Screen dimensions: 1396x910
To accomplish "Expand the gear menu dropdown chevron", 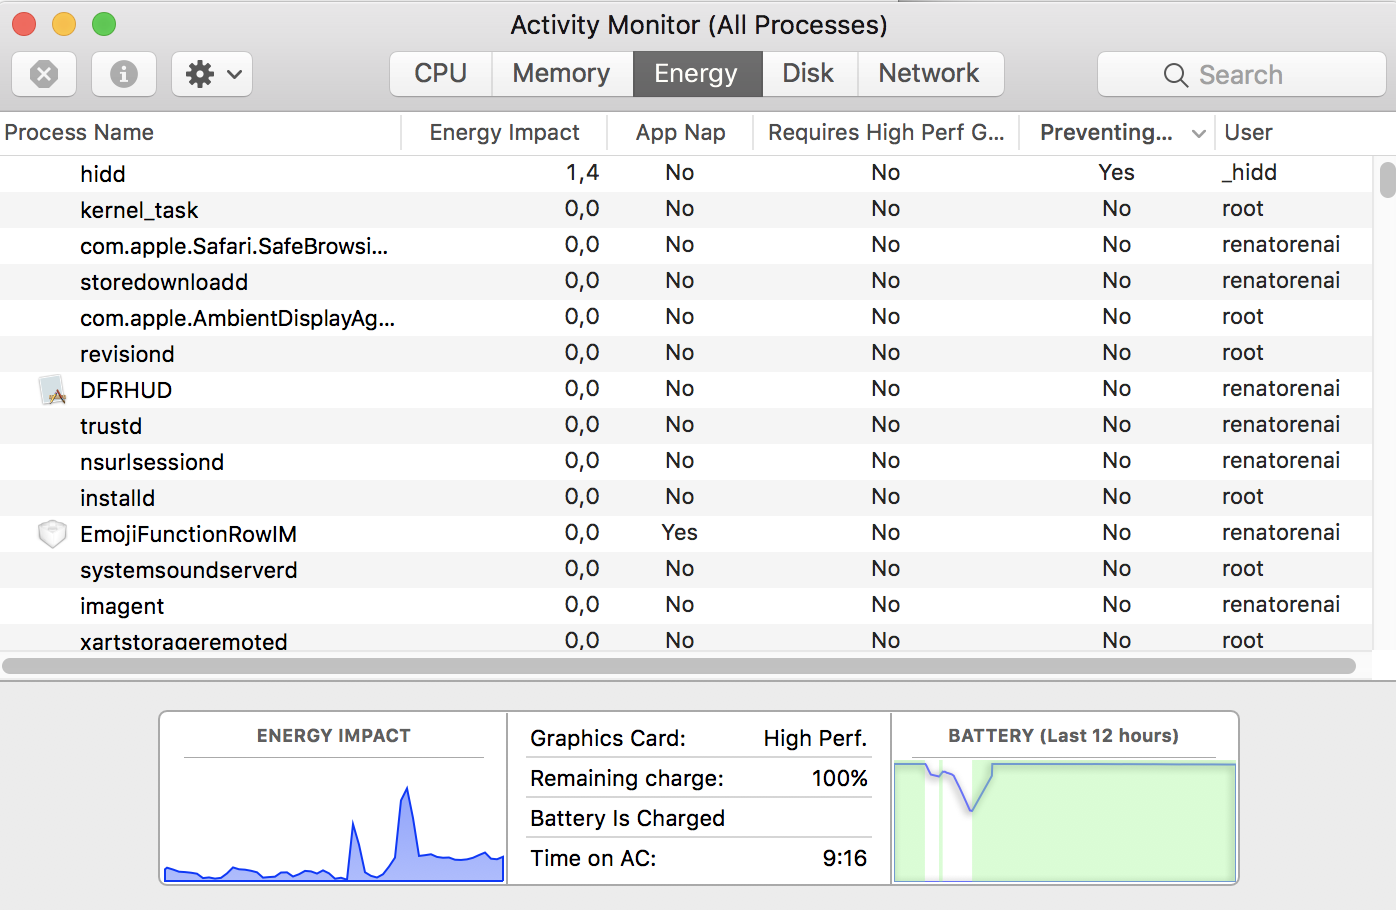I will coord(235,74).
